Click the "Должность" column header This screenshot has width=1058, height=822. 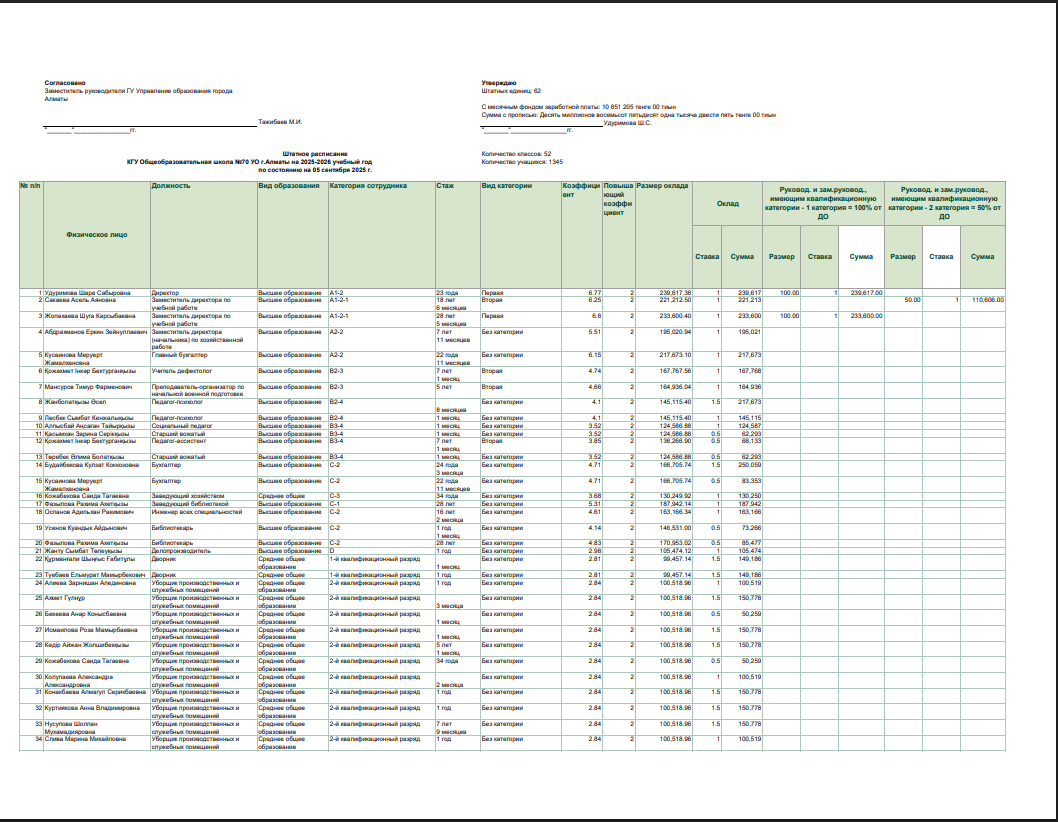pyautogui.click(x=170, y=186)
